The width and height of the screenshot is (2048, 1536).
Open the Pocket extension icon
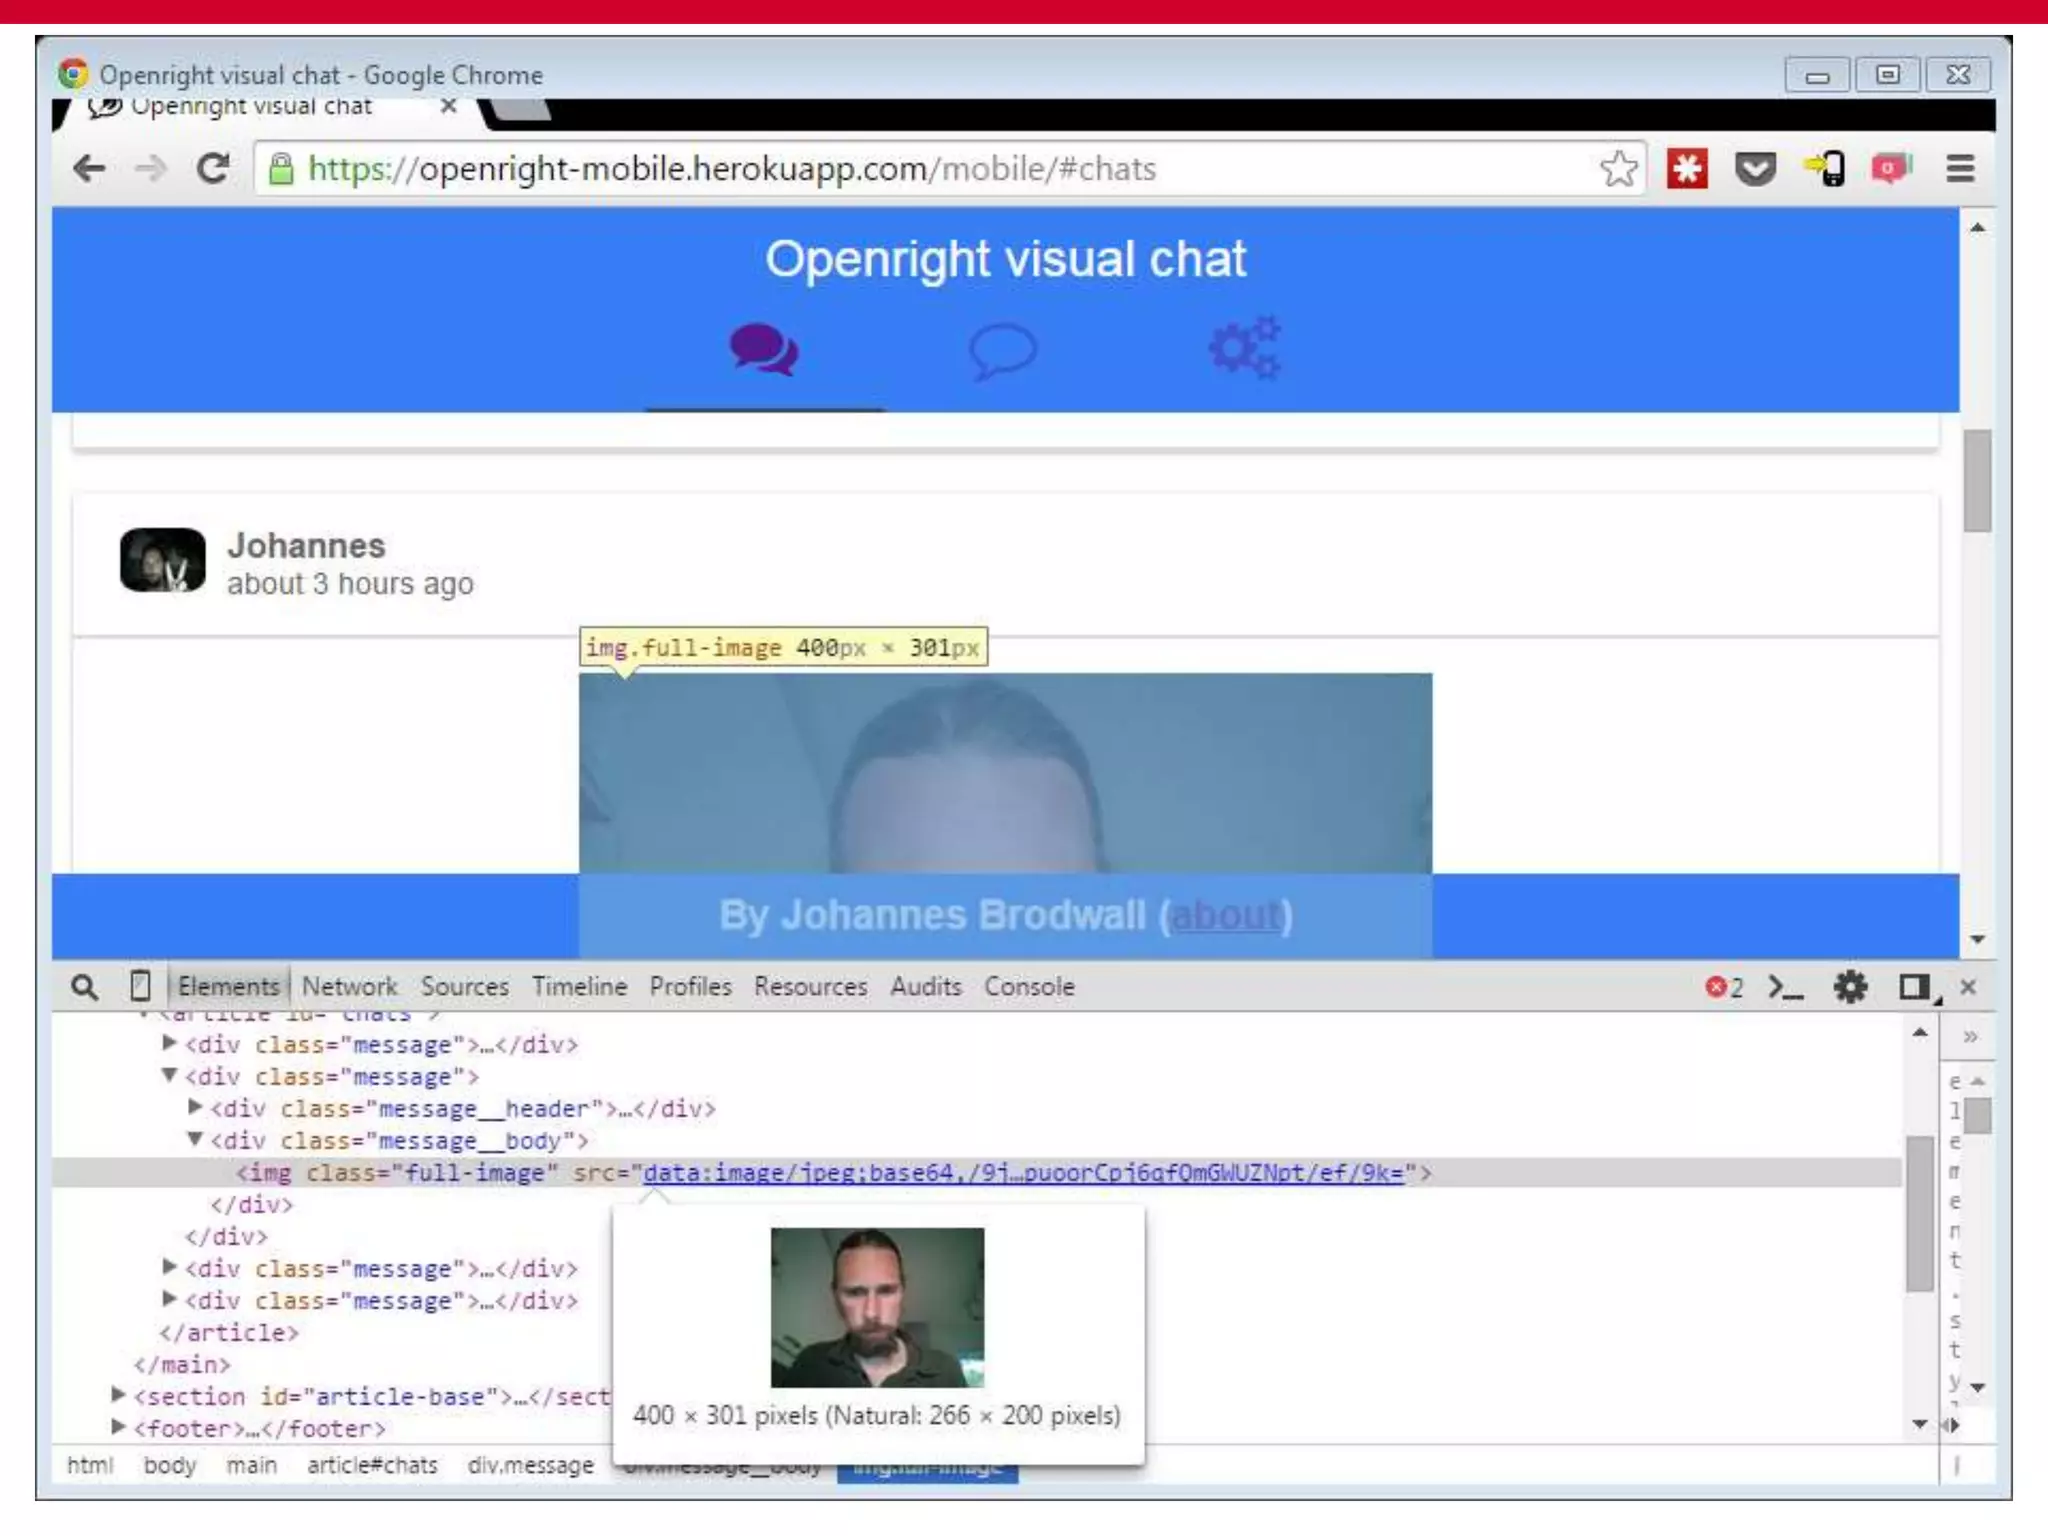1755,168
